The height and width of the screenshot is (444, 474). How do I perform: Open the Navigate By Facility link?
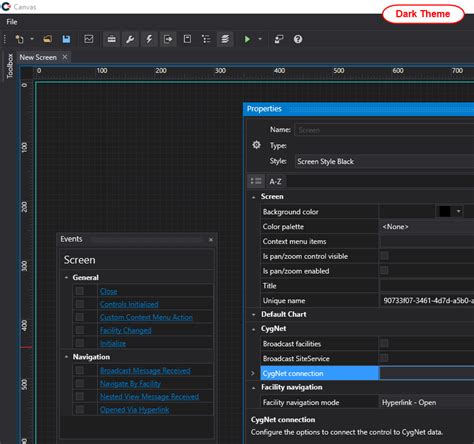point(130,384)
